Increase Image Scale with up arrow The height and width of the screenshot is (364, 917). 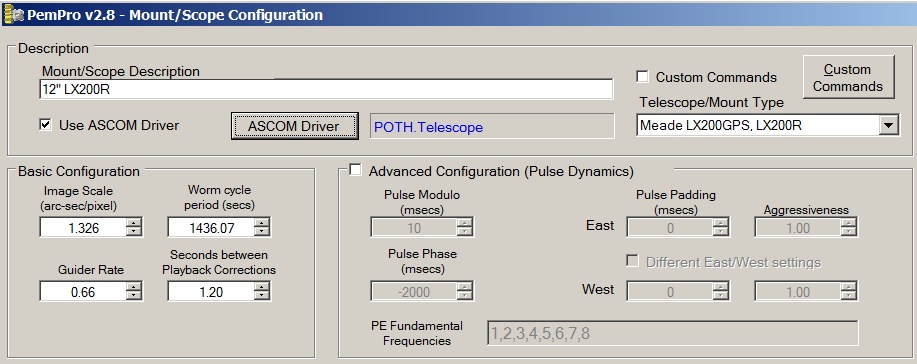pyautogui.click(x=135, y=223)
